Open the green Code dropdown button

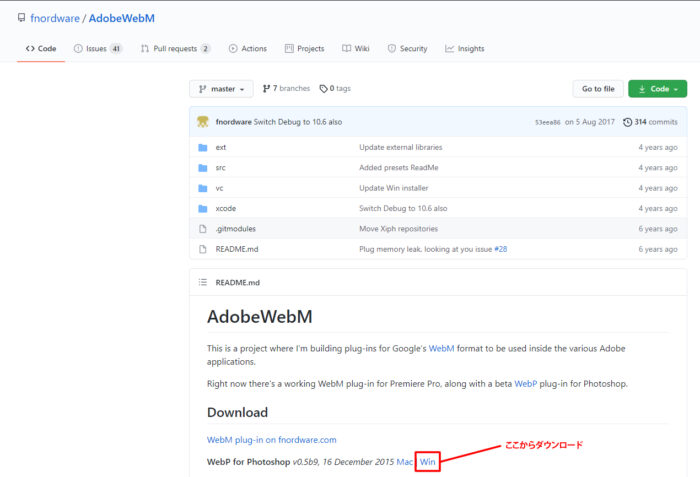click(657, 89)
